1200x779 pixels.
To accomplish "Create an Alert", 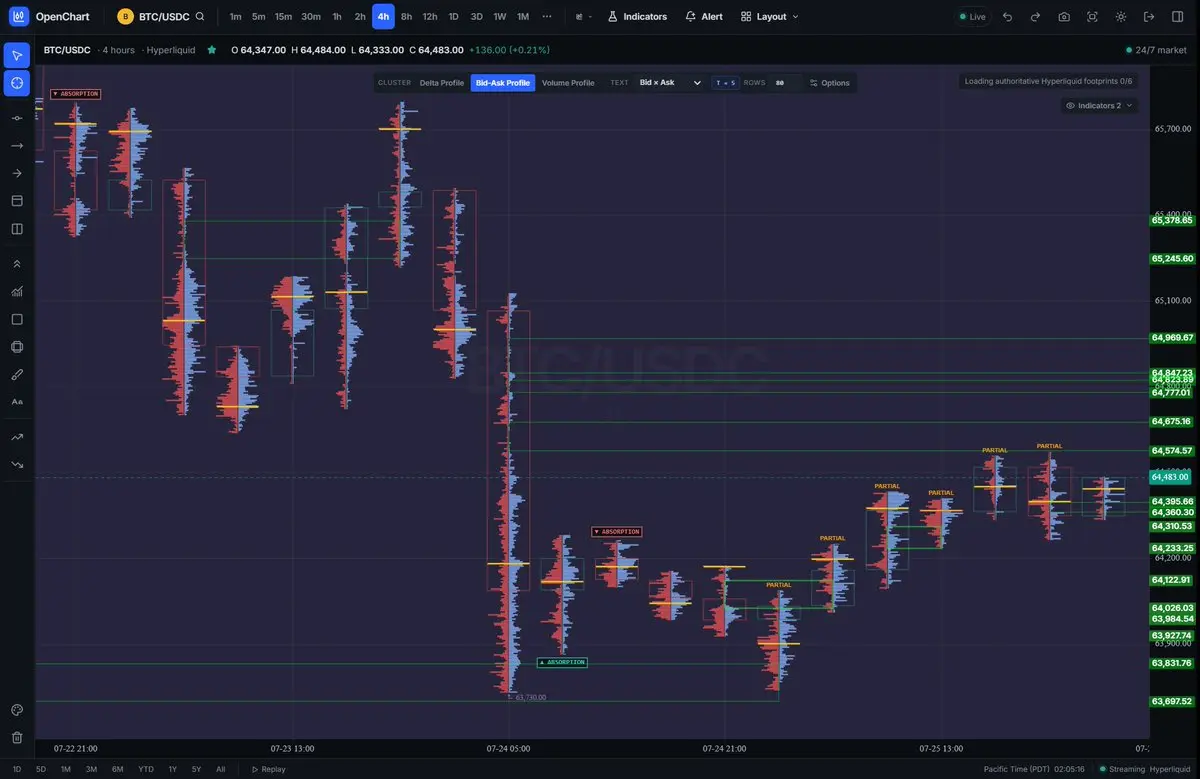I will pyautogui.click(x=704, y=16).
